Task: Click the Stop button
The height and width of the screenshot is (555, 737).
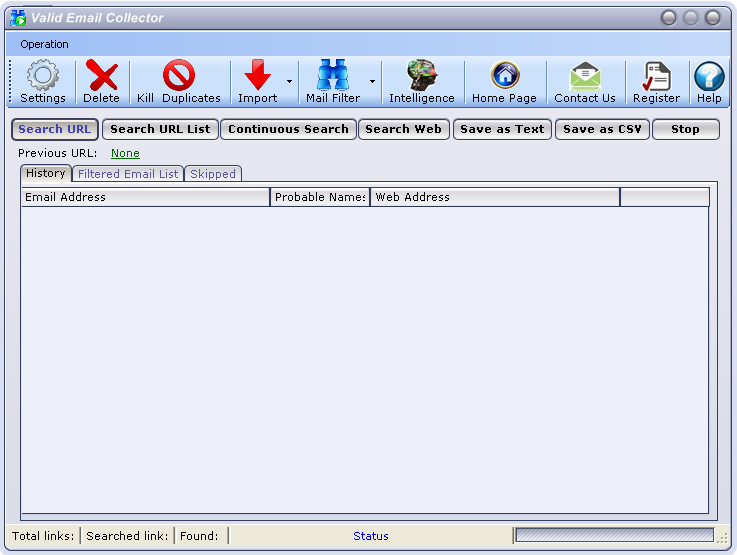Action: pyautogui.click(x=686, y=129)
